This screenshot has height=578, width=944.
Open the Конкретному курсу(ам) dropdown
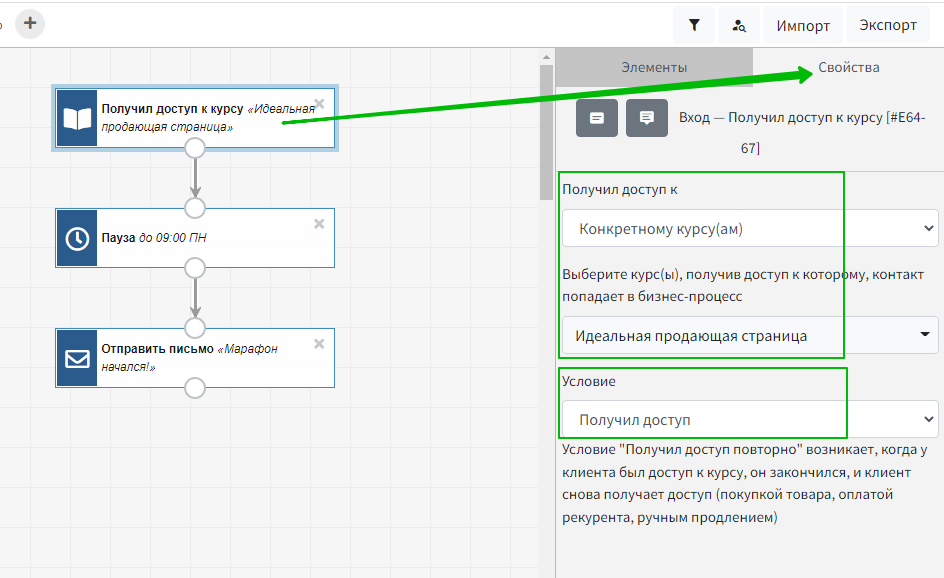point(750,229)
